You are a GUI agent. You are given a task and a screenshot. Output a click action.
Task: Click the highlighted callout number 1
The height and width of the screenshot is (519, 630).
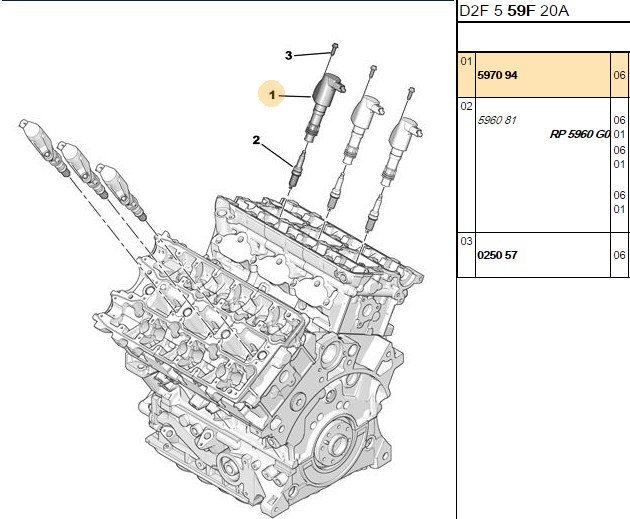pyautogui.click(x=272, y=95)
